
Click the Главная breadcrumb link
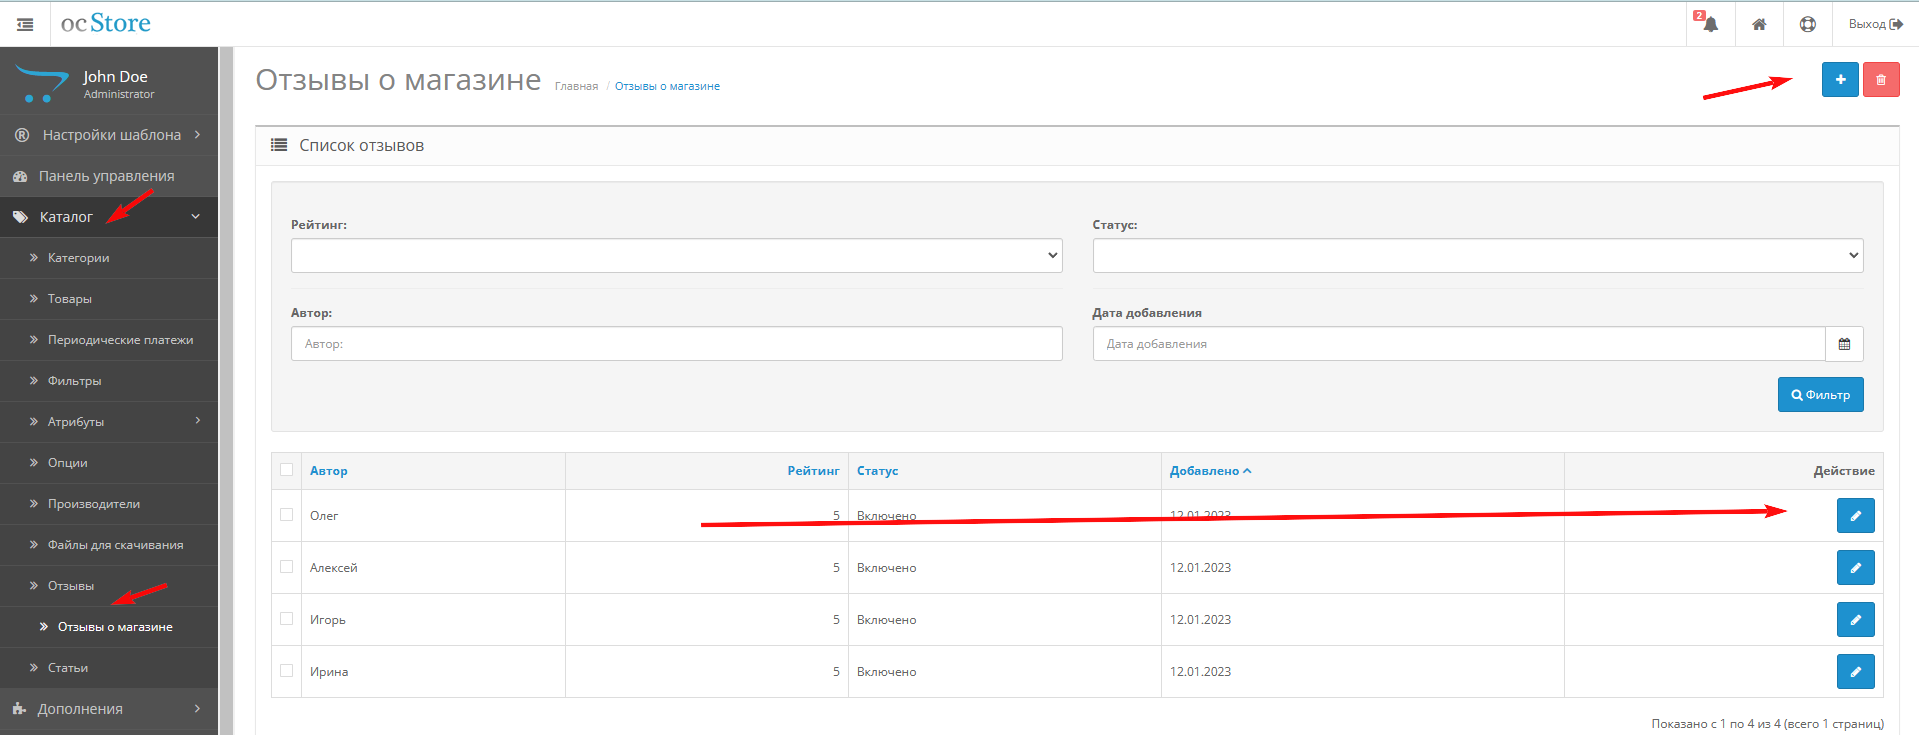pyautogui.click(x=576, y=86)
